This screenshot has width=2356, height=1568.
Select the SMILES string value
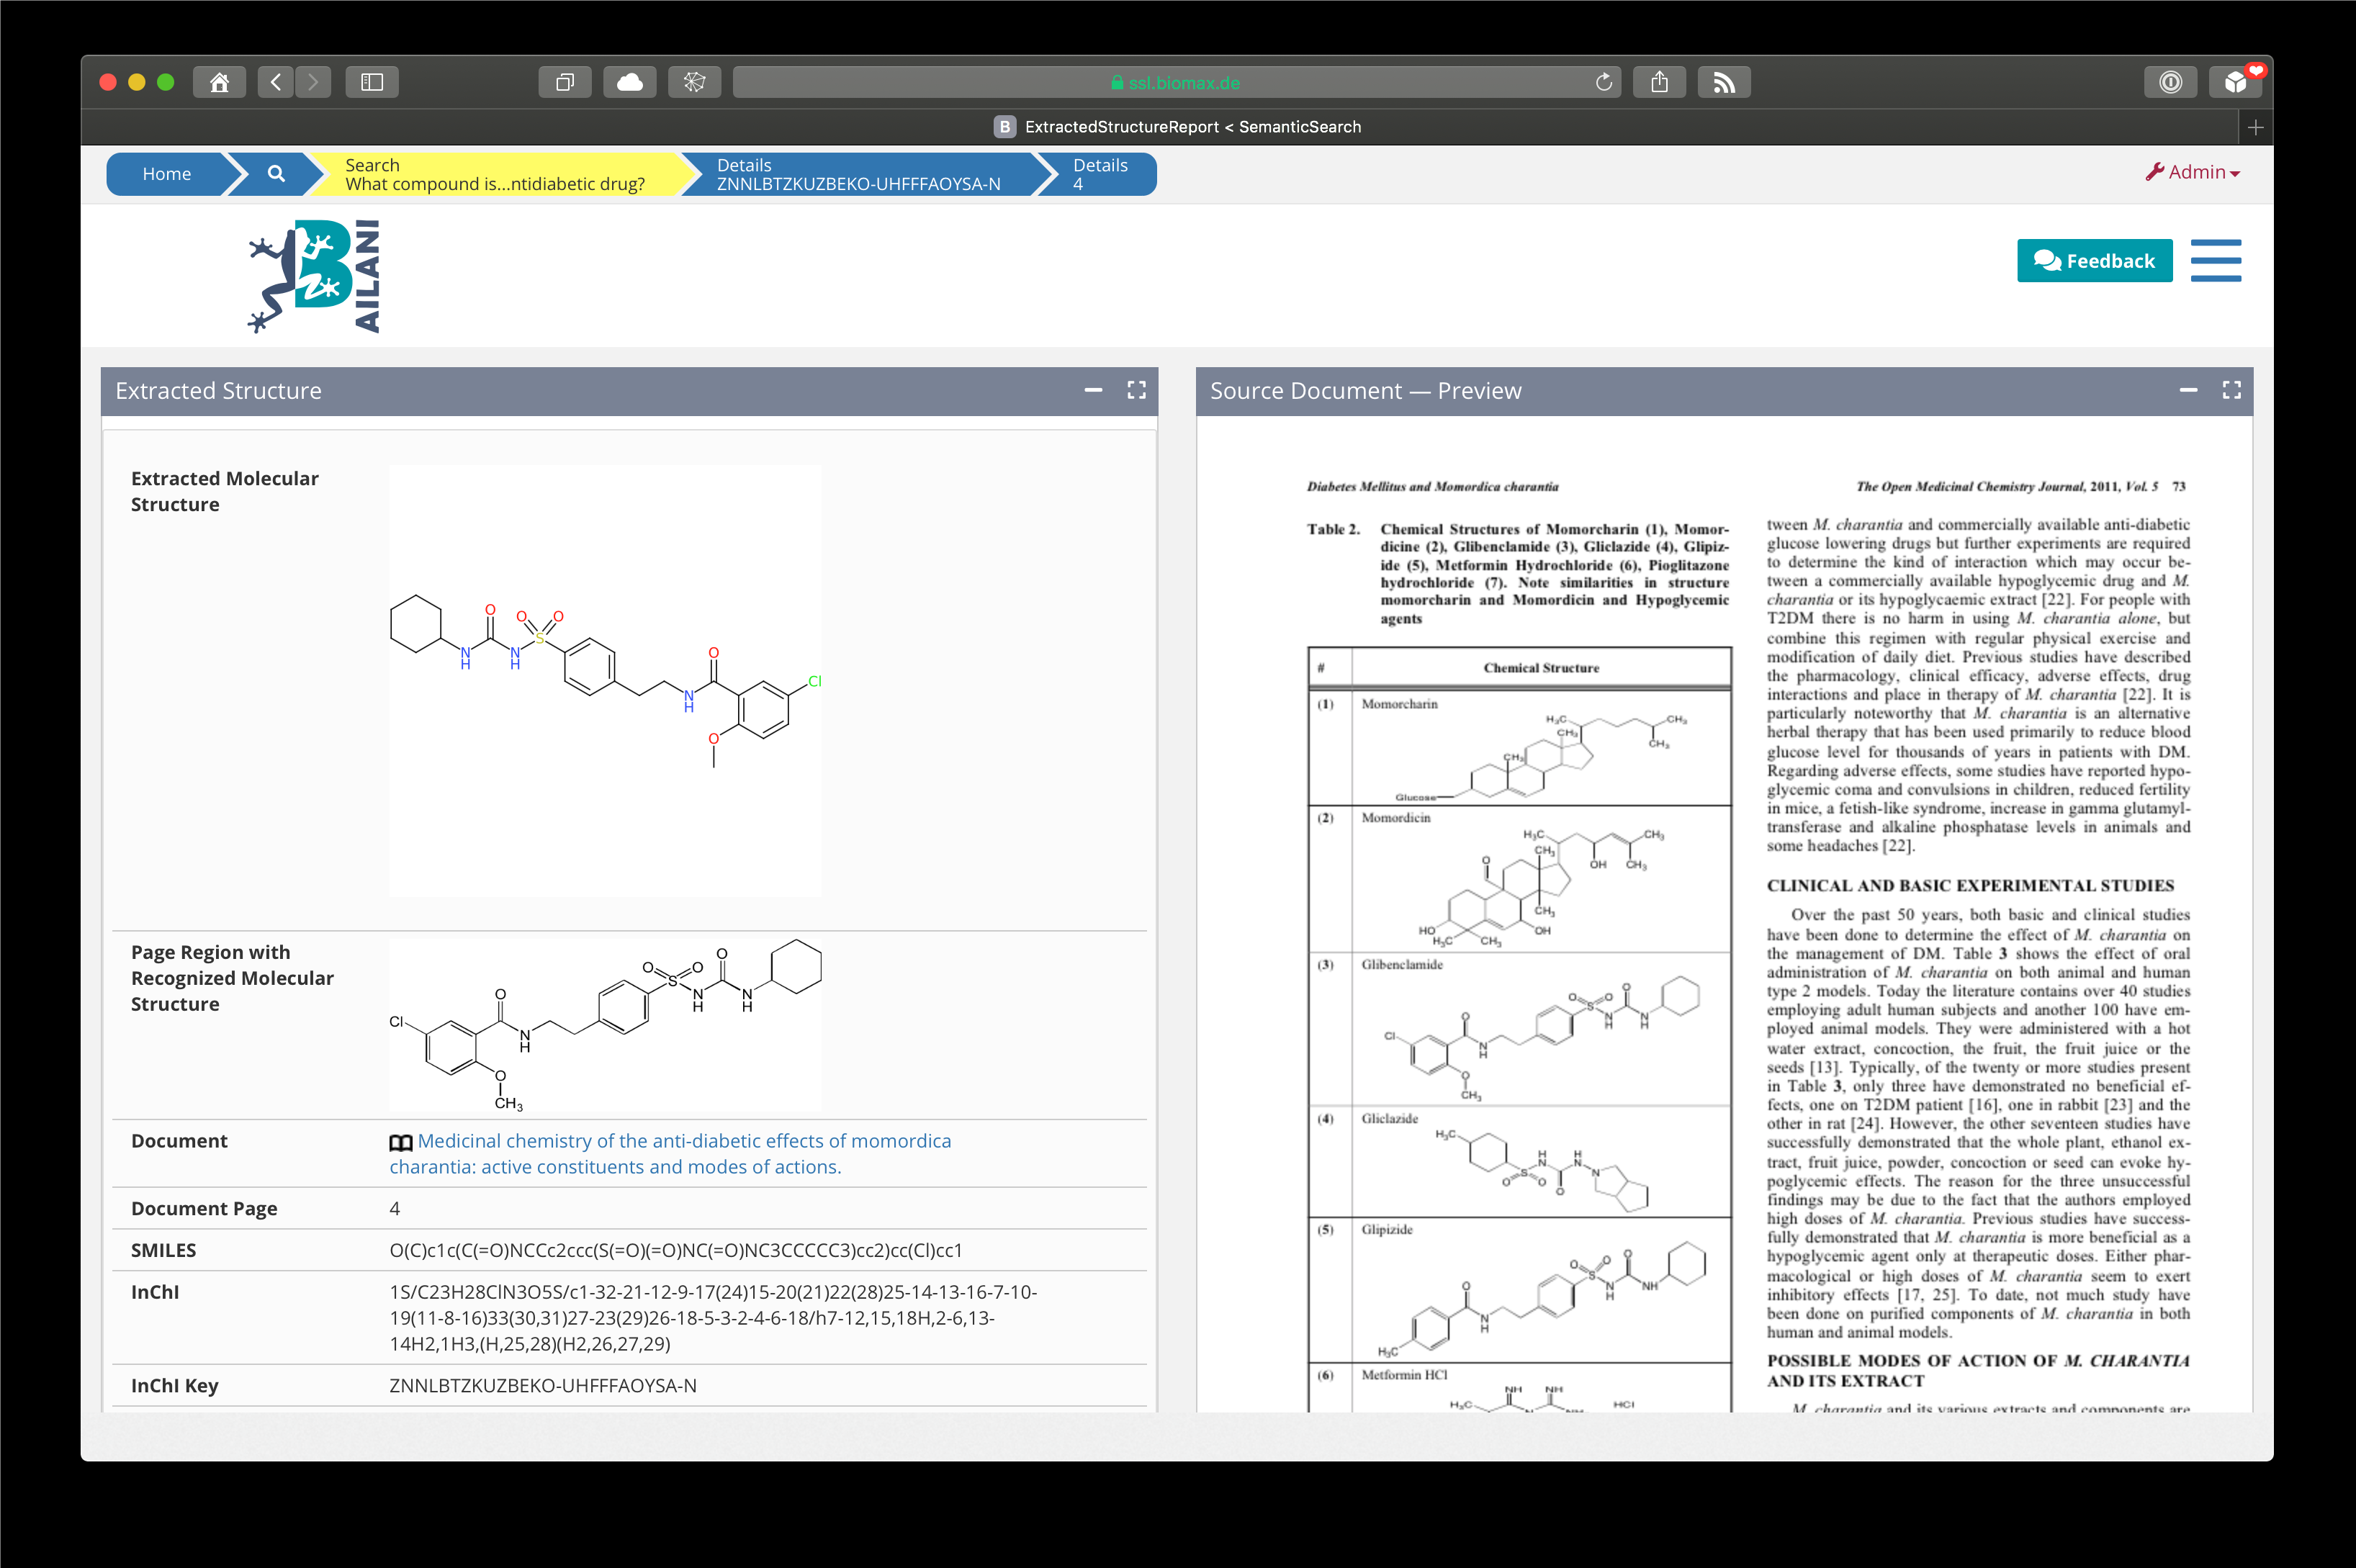[x=676, y=1250]
